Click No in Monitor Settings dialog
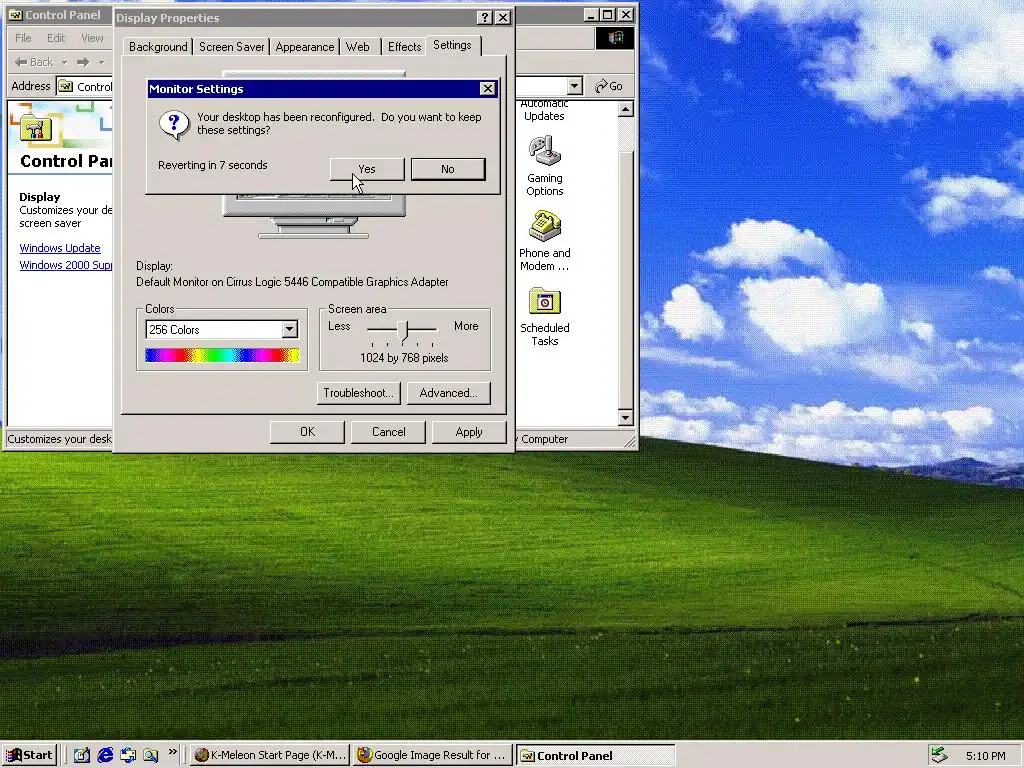The height and width of the screenshot is (768, 1024). tap(448, 169)
